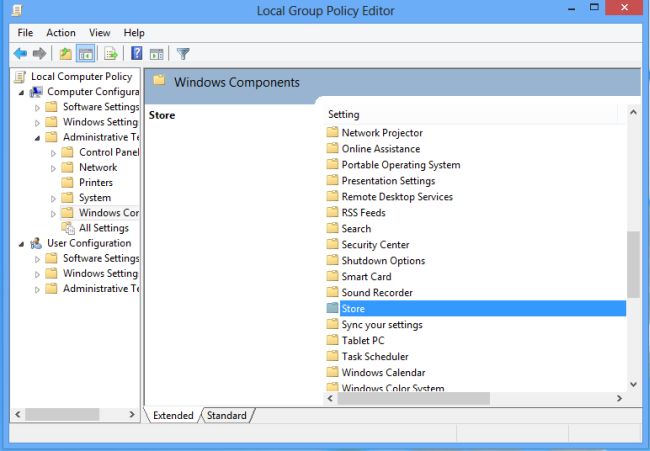The width and height of the screenshot is (650, 451).
Task: Click the Export List toolbar icon
Action: click(x=111, y=53)
